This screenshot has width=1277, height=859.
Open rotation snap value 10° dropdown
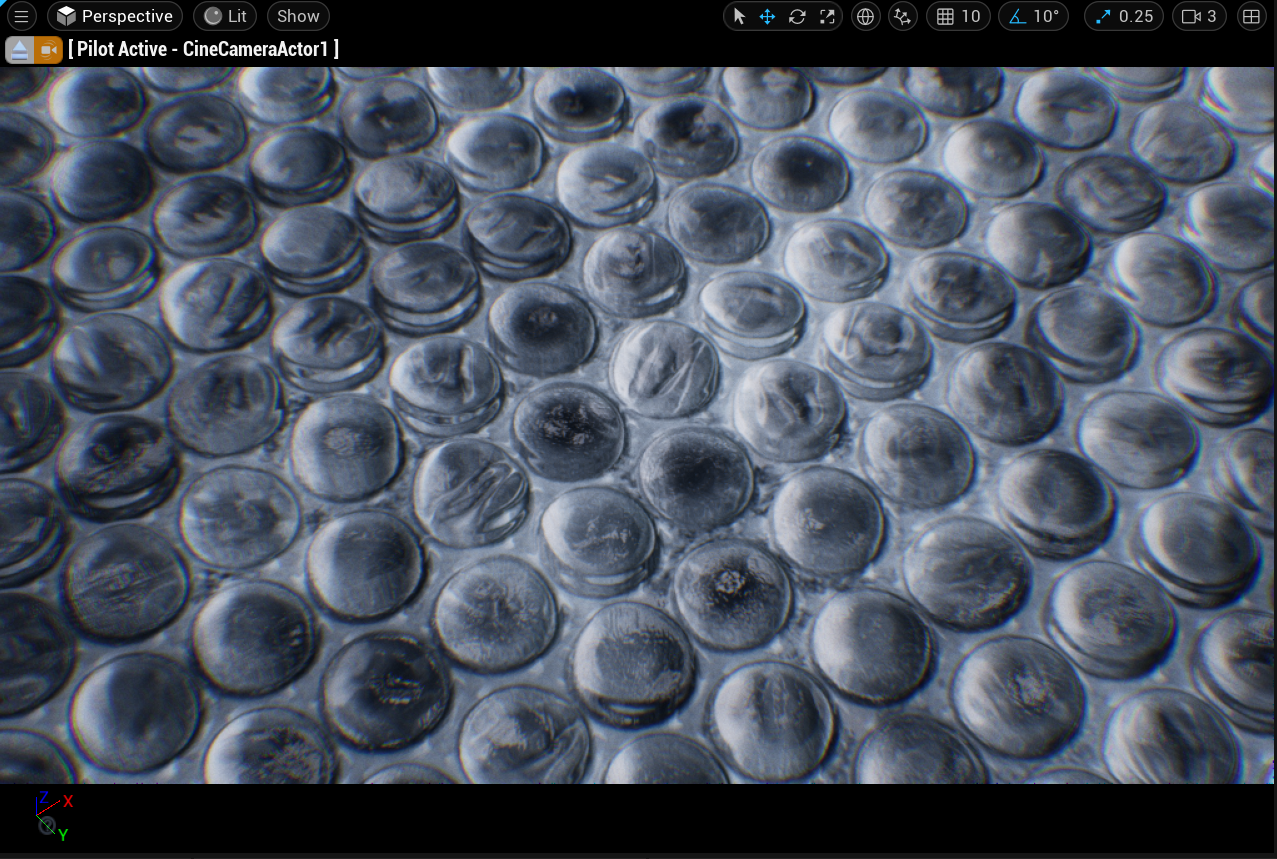(1046, 16)
